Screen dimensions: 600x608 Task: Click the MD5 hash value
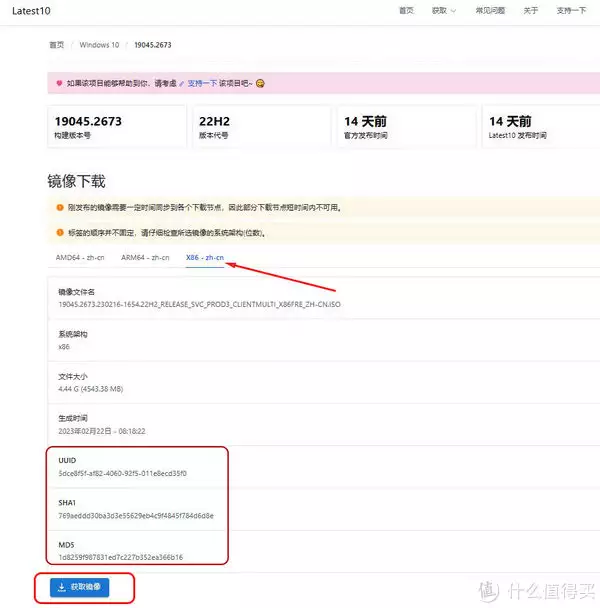point(121,557)
